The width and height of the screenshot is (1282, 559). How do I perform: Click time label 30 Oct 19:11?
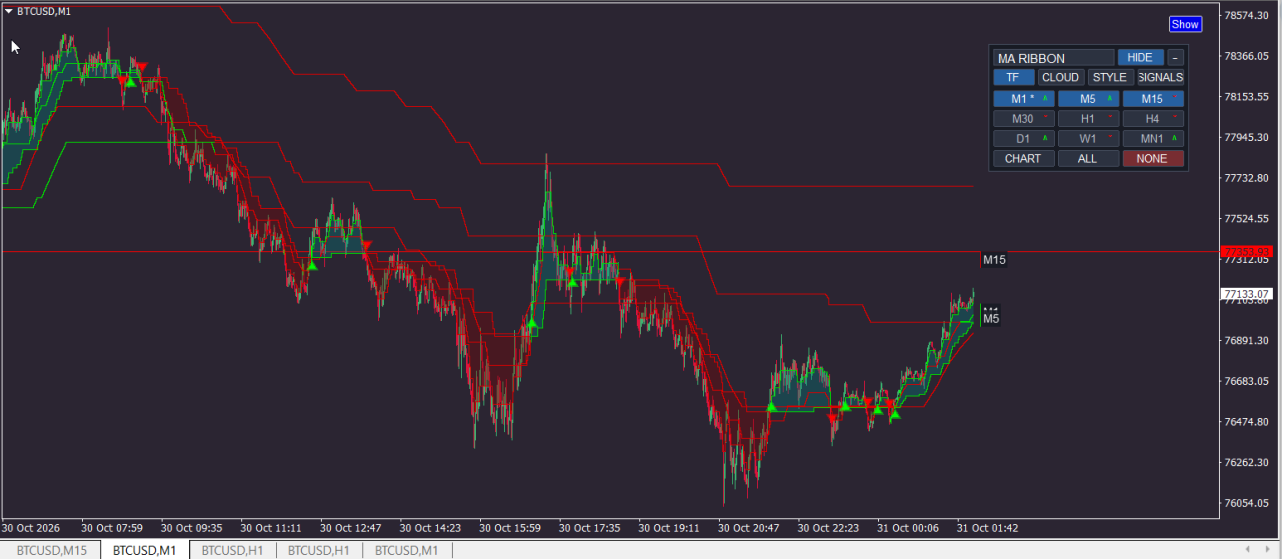669,527
